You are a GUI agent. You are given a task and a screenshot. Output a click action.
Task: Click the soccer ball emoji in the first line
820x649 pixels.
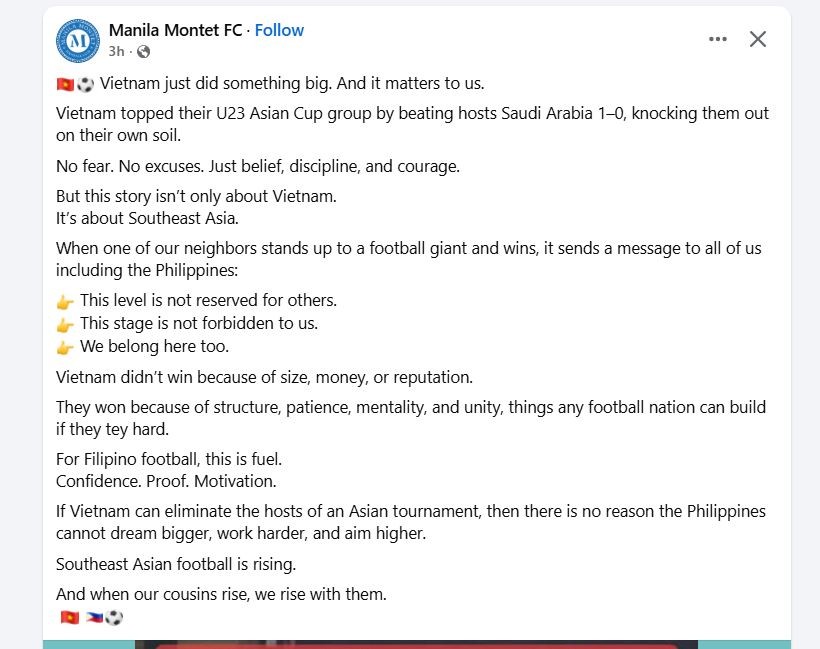[x=85, y=84]
